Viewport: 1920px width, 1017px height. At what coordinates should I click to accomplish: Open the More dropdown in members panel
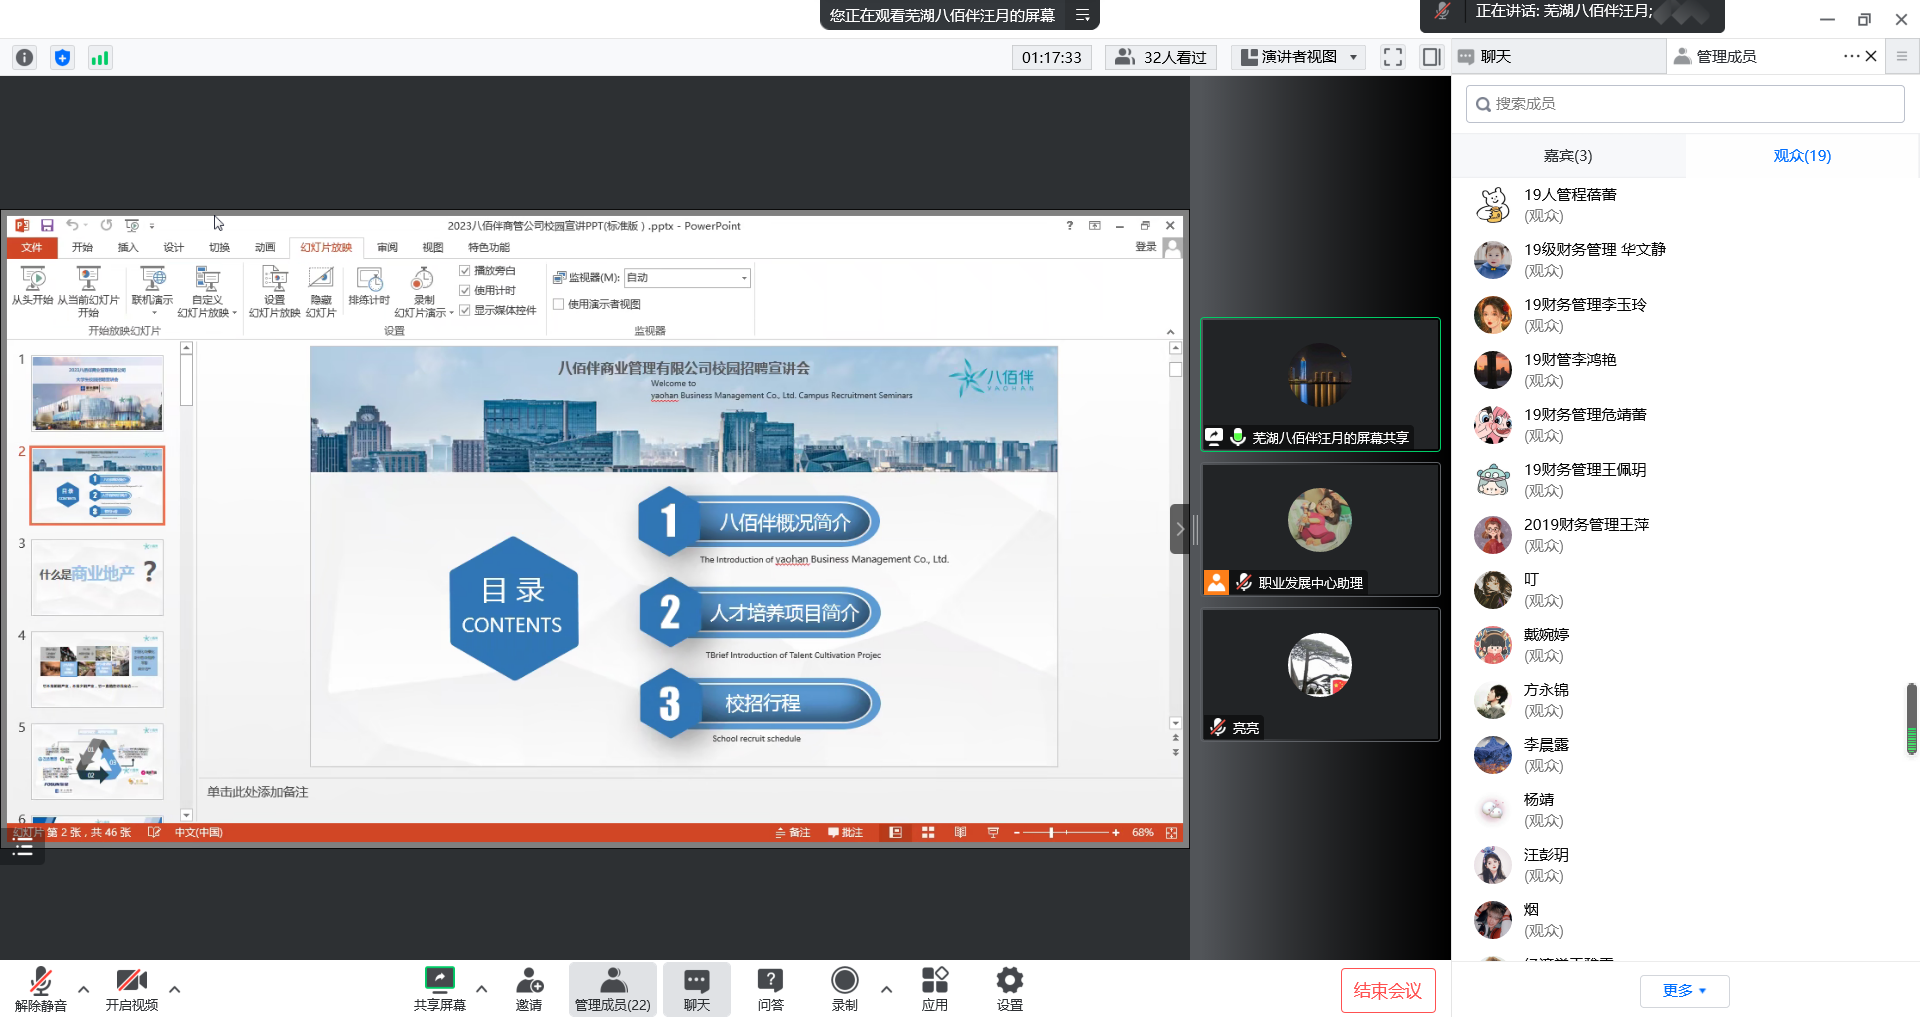pyautogui.click(x=1684, y=990)
